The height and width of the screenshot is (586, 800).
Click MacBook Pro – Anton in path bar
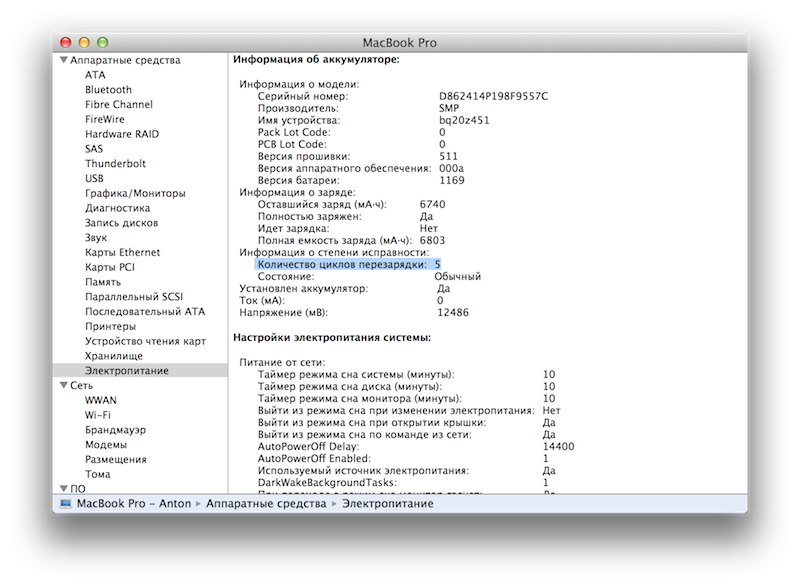133,504
